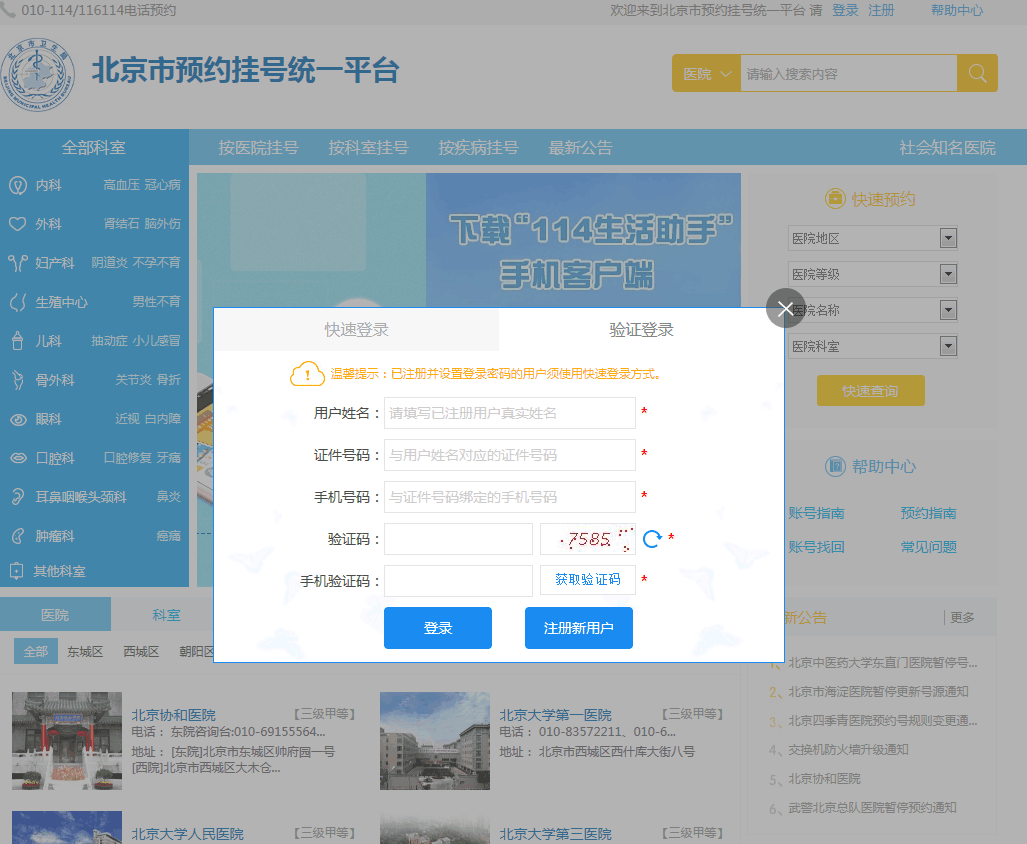1027x844 pixels.
Task: Click the 7585 captcha image
Action: 588,539
